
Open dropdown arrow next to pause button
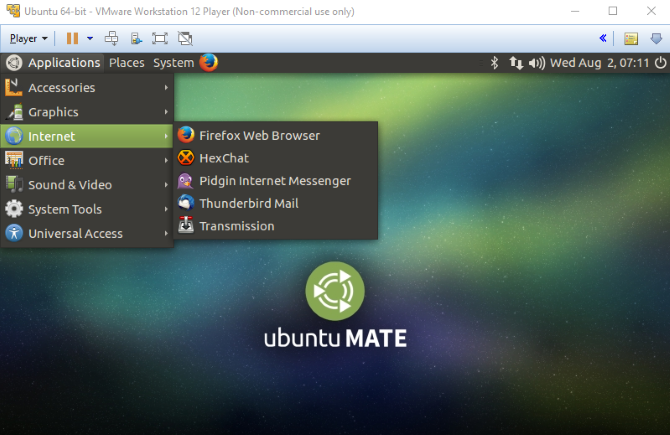coord(90,39)
